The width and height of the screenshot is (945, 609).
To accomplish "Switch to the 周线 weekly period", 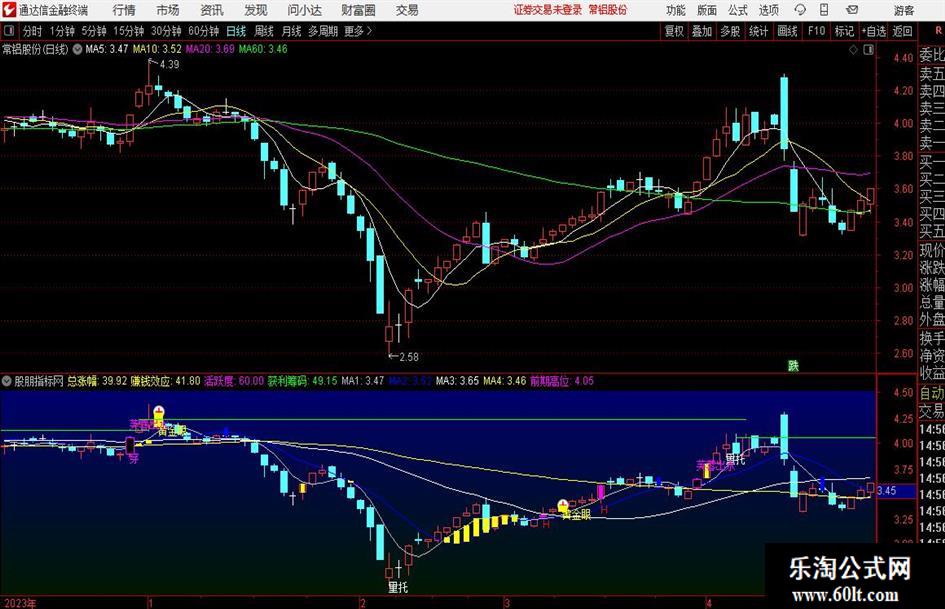I will [x=263, y=31].
